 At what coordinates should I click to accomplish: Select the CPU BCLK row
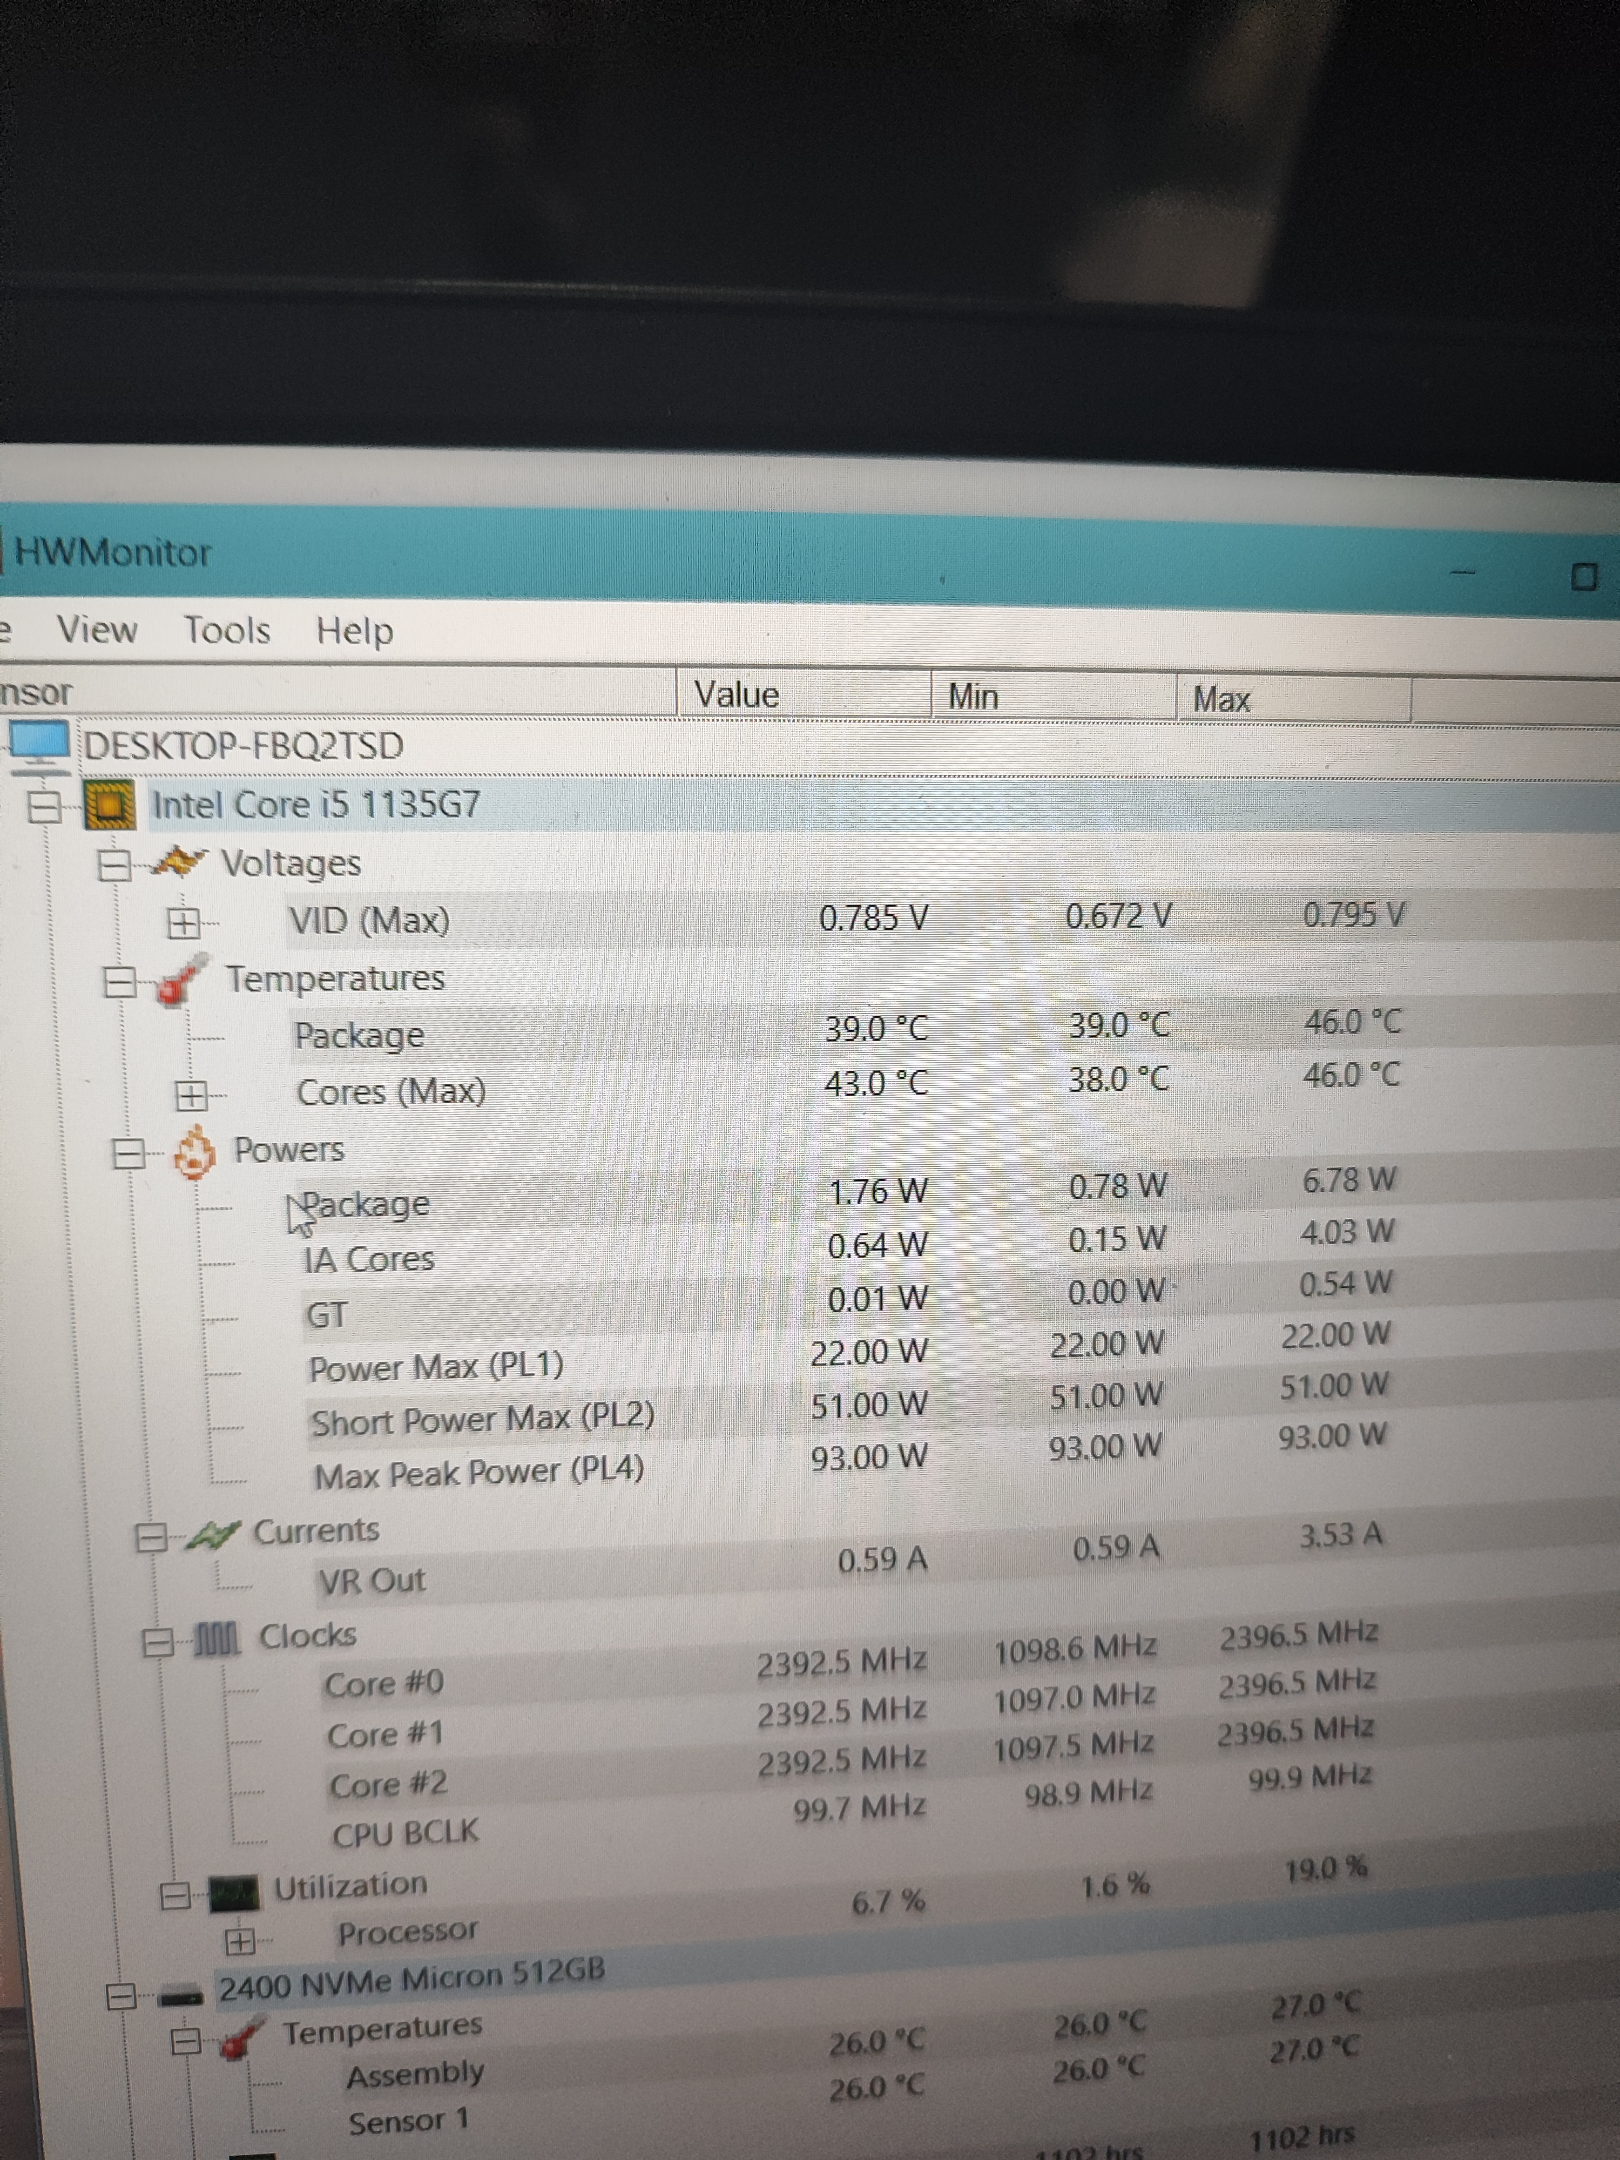405,1833
